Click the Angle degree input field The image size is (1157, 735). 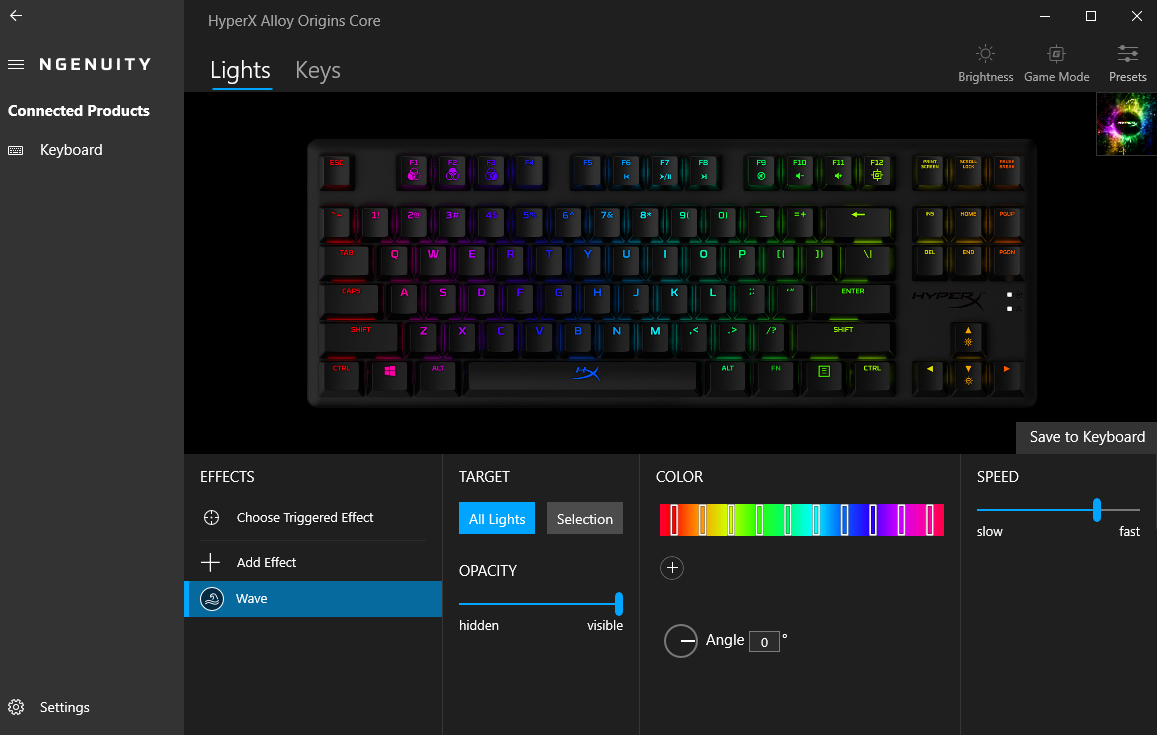[x=764, y=642]
